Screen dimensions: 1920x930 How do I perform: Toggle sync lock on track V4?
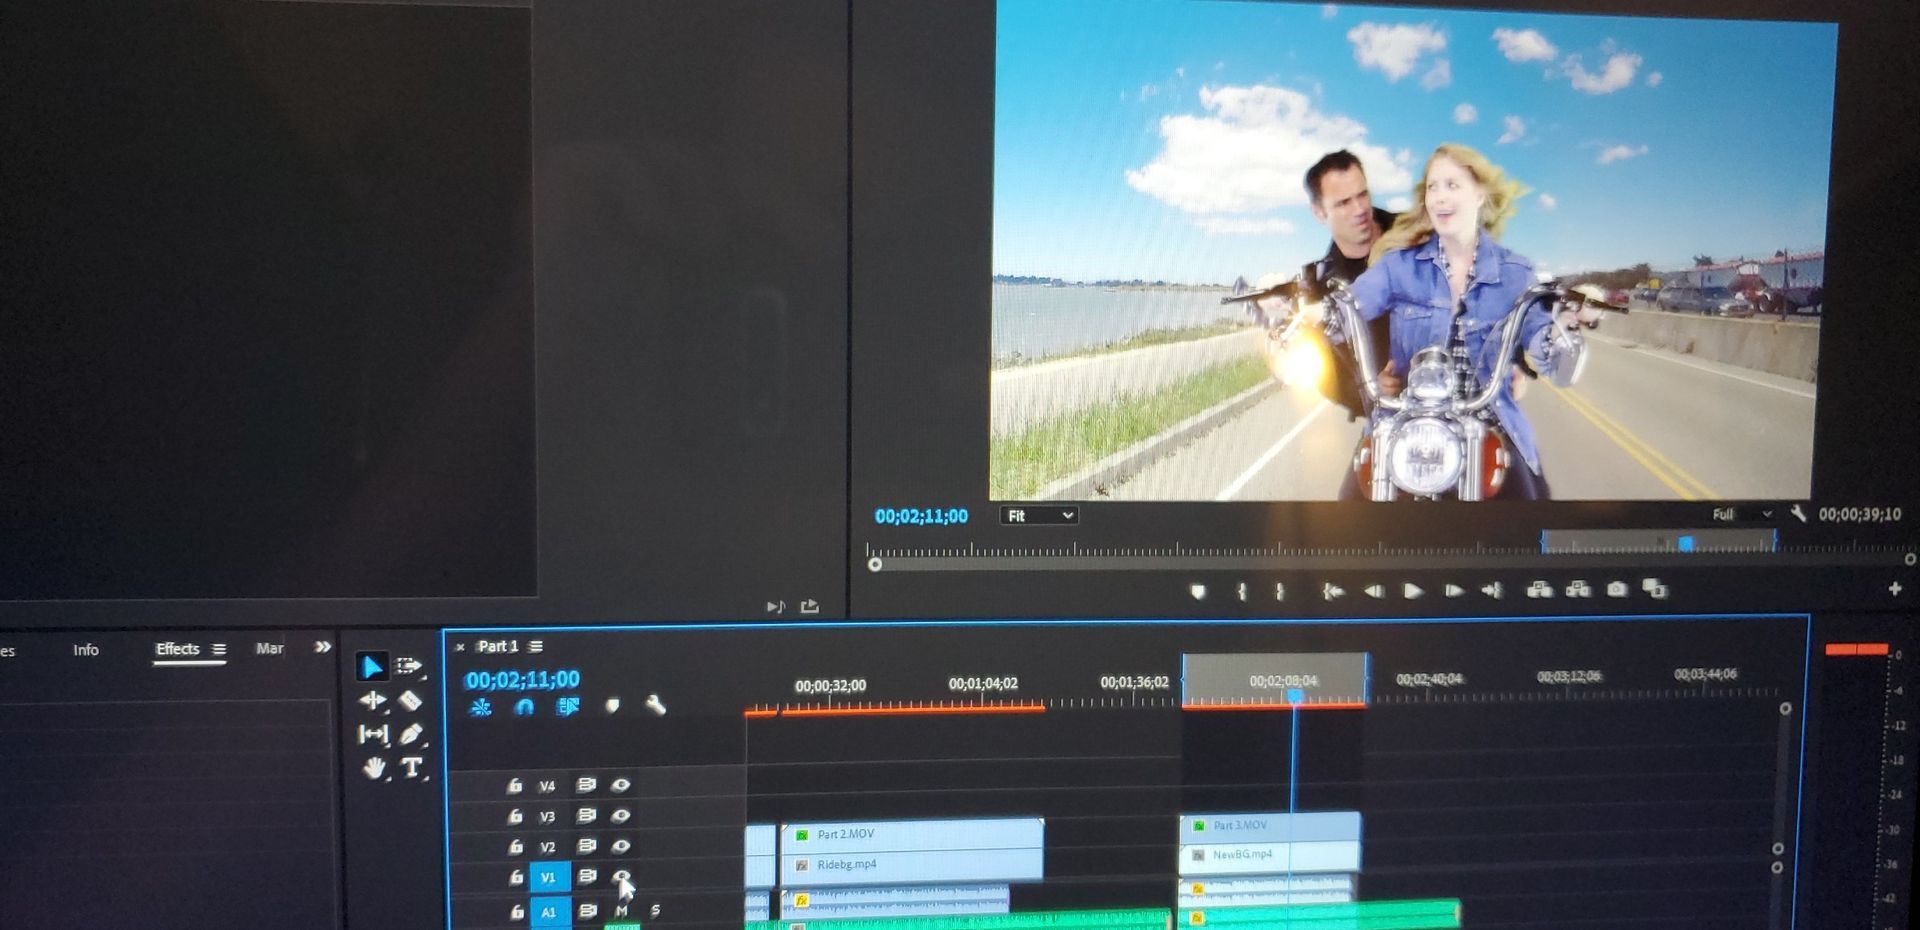click(587, 785)
